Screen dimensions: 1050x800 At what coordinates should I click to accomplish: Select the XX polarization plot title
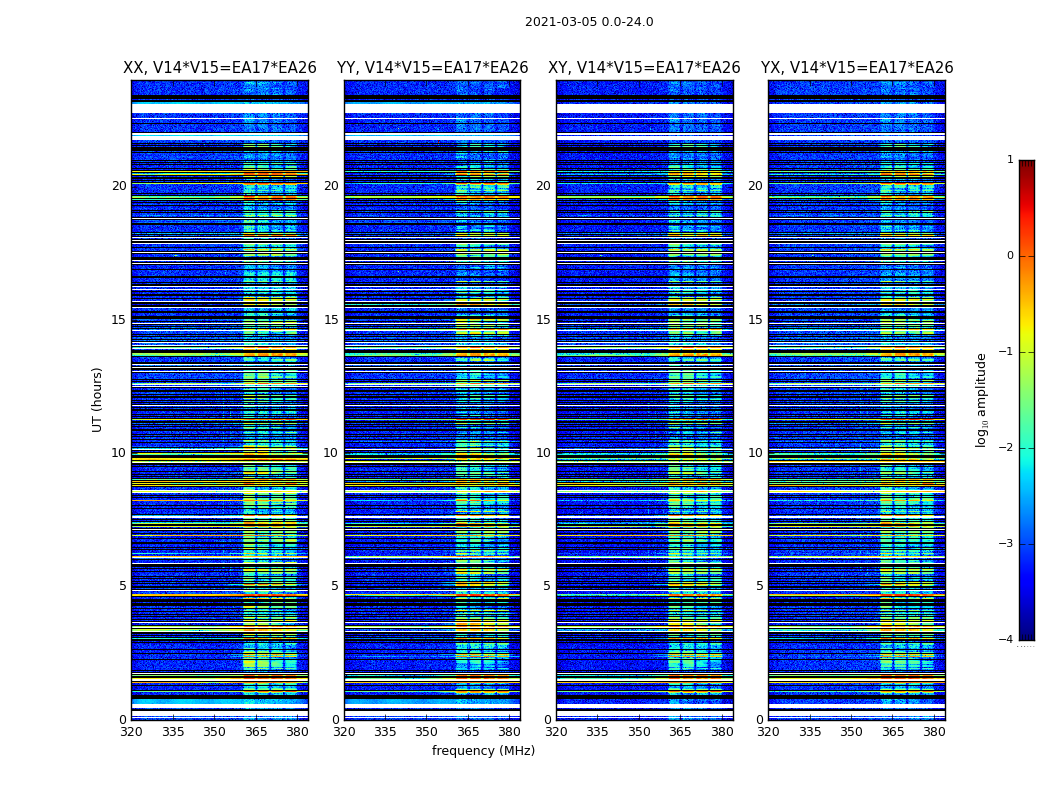pyautogui.click(x=220, y=68)
